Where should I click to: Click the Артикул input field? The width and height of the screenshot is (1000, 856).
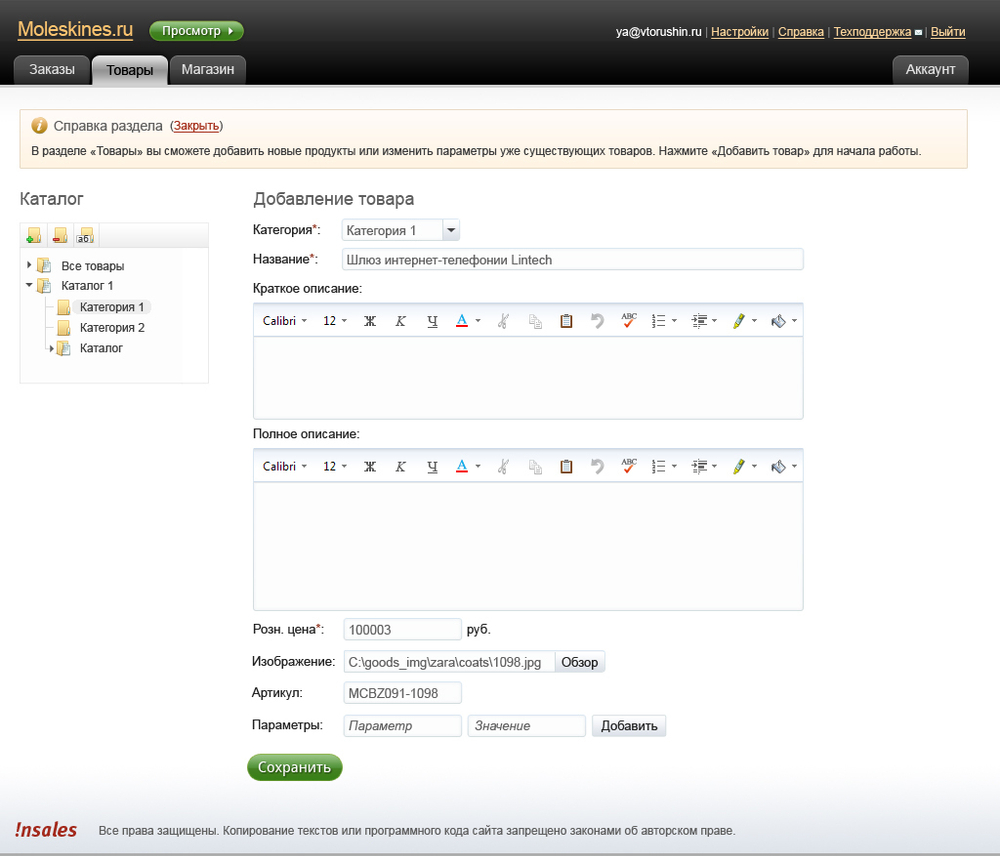point(402,693)
